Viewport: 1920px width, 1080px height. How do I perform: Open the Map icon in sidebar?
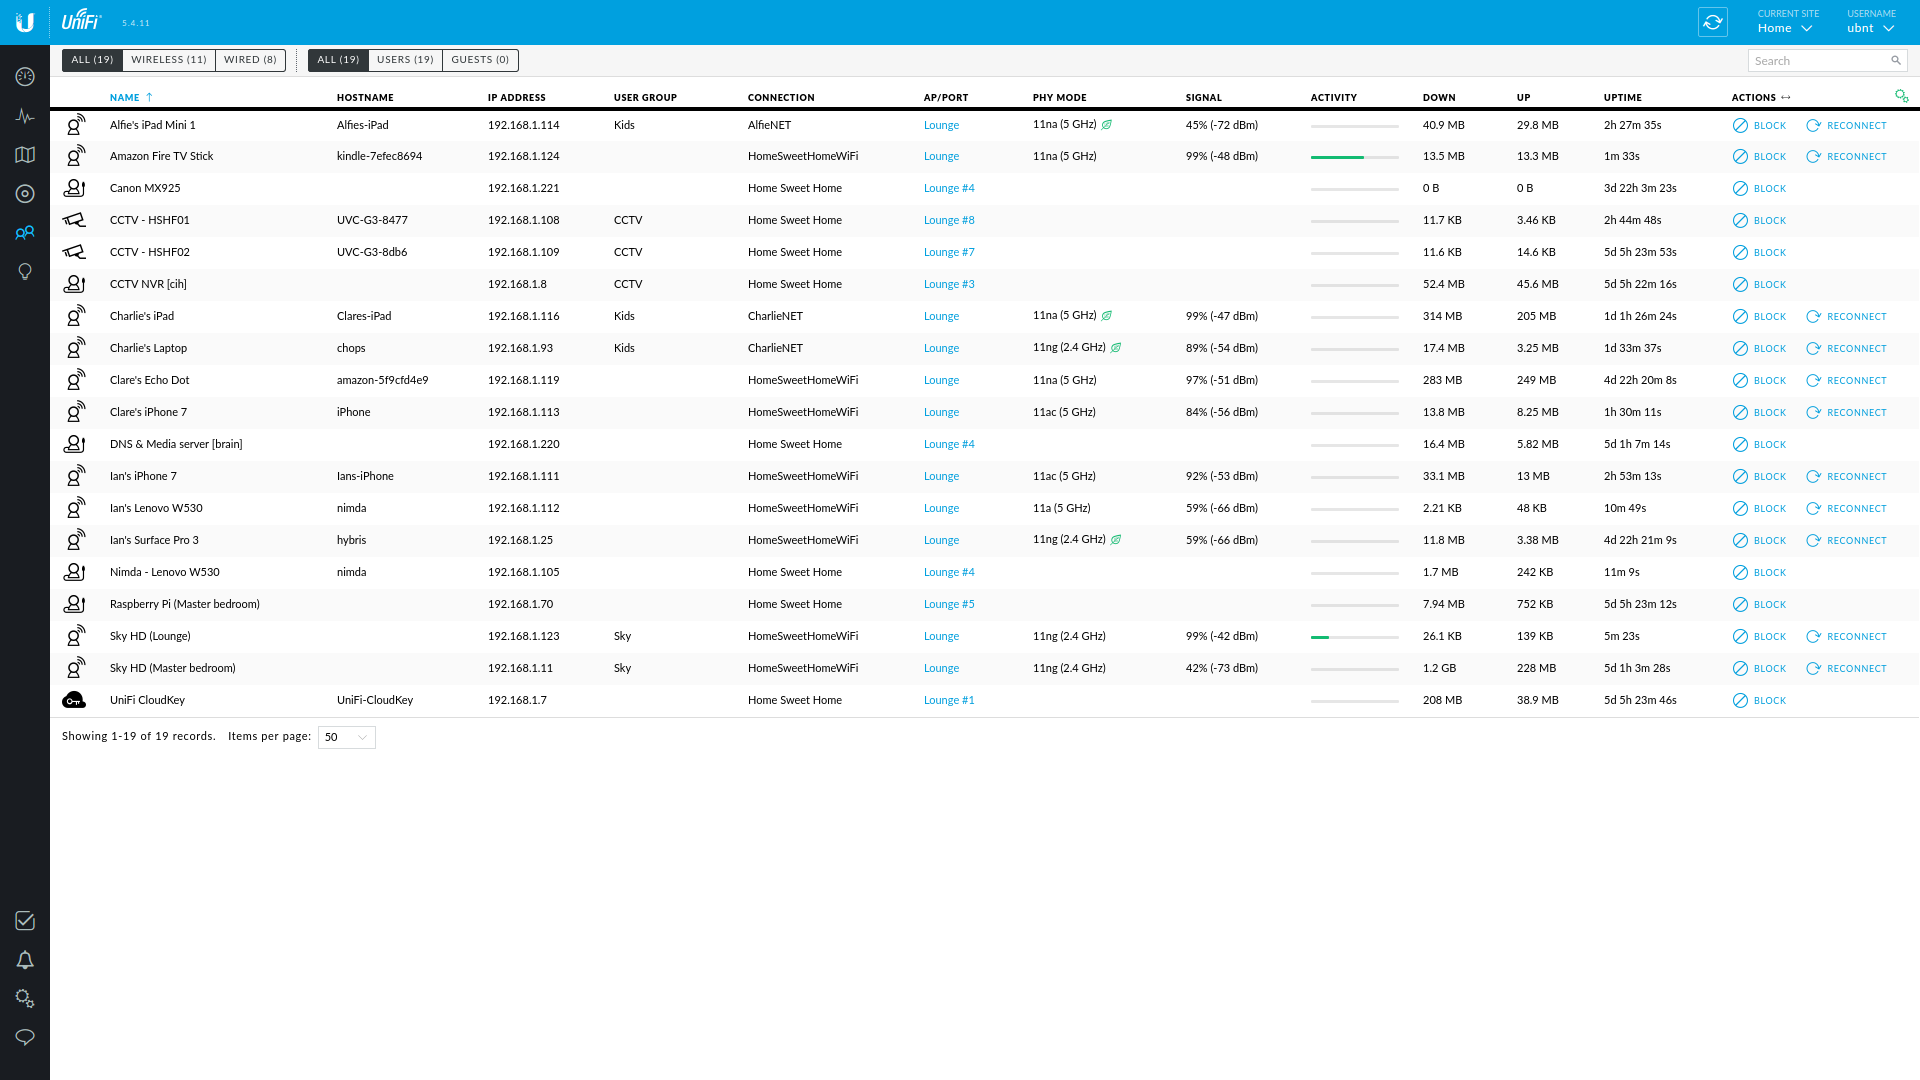25,155
